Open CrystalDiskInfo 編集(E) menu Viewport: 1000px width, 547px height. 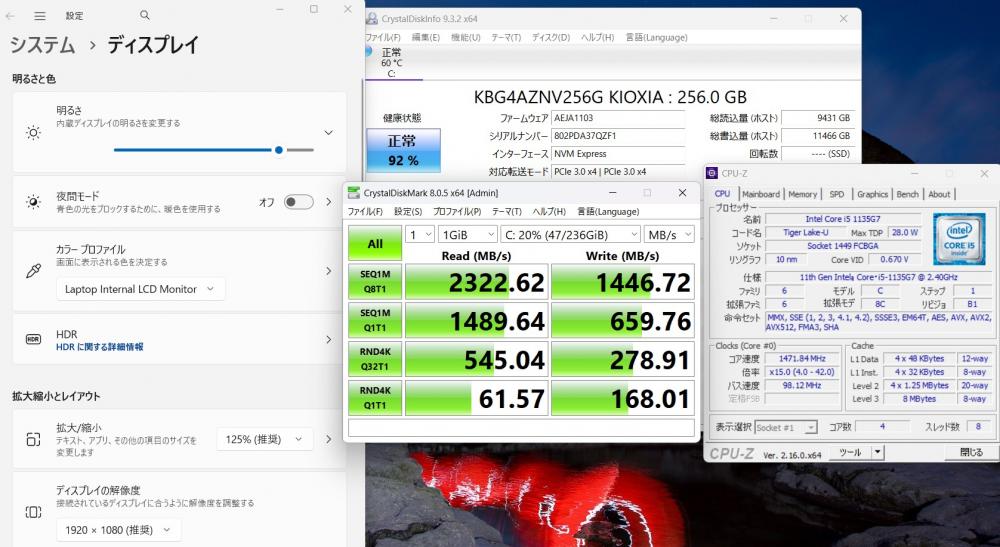tap(425, 38)
